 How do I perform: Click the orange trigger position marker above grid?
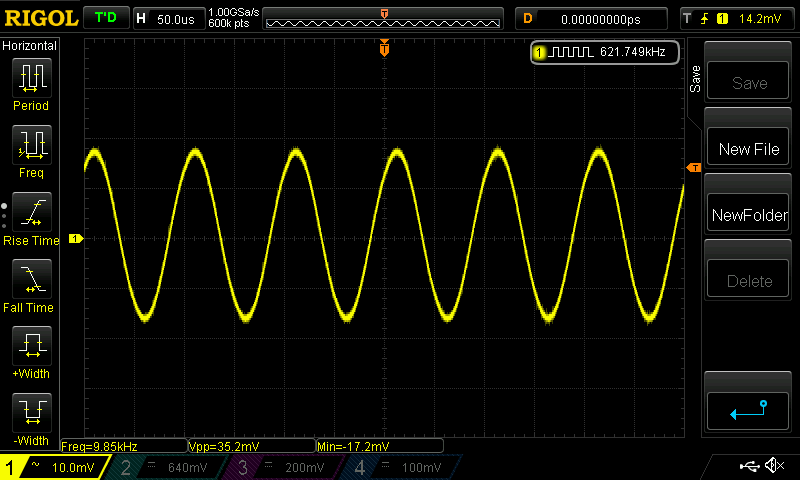tap(384, 48)
